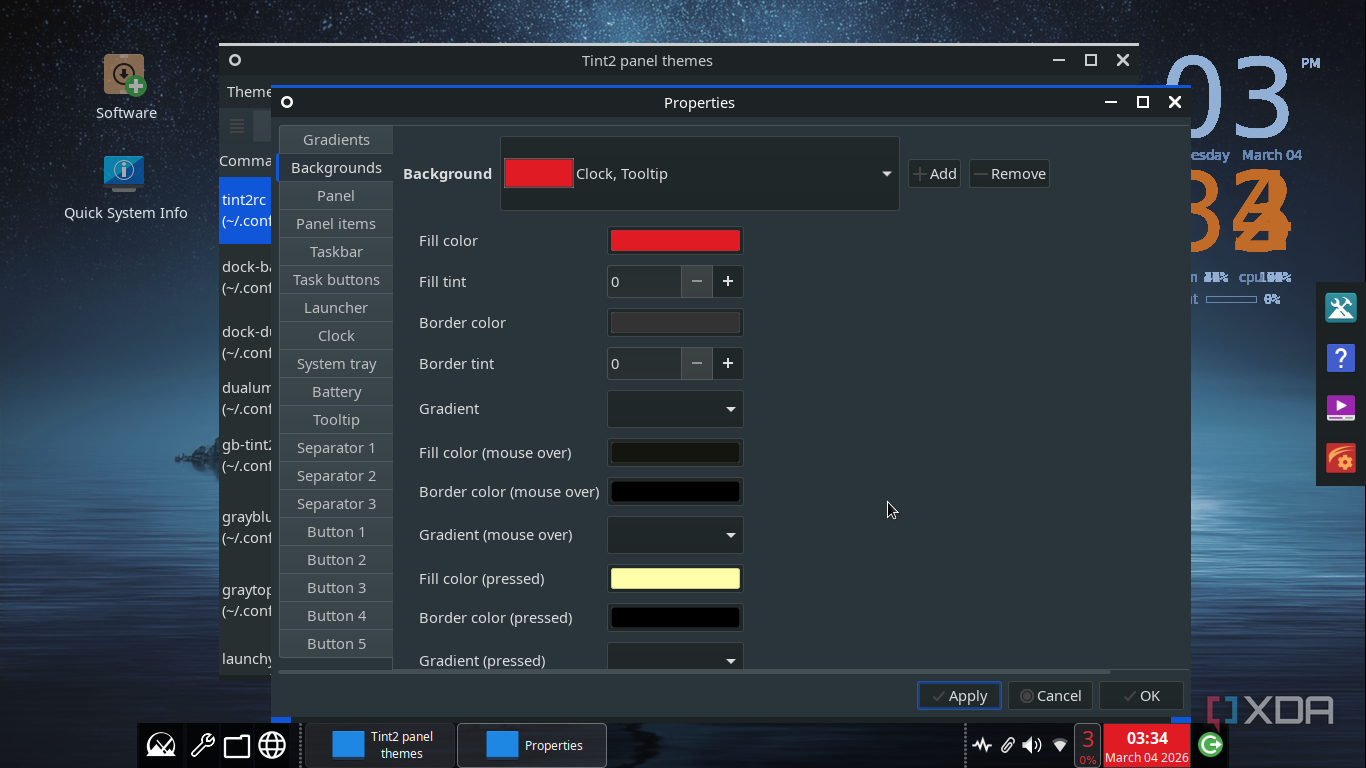The width and height of the screenshot is (1366, 768).
Task: Open Quick System Info desktop icon
Action: [x=126, y=187]
